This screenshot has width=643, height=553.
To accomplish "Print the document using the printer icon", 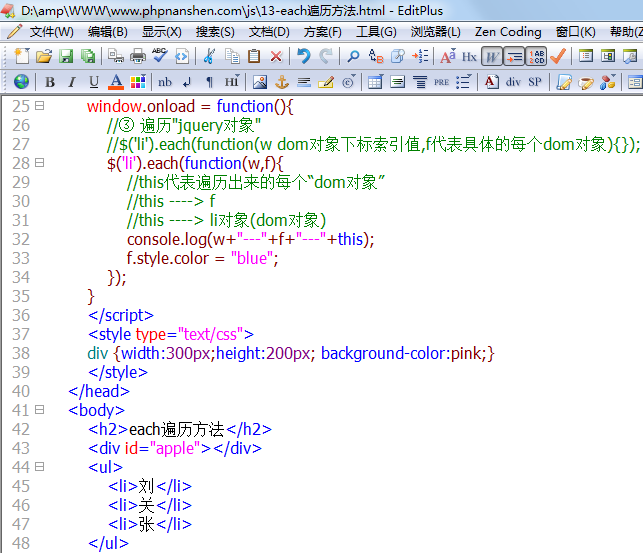I will click(x=138, y=56).
